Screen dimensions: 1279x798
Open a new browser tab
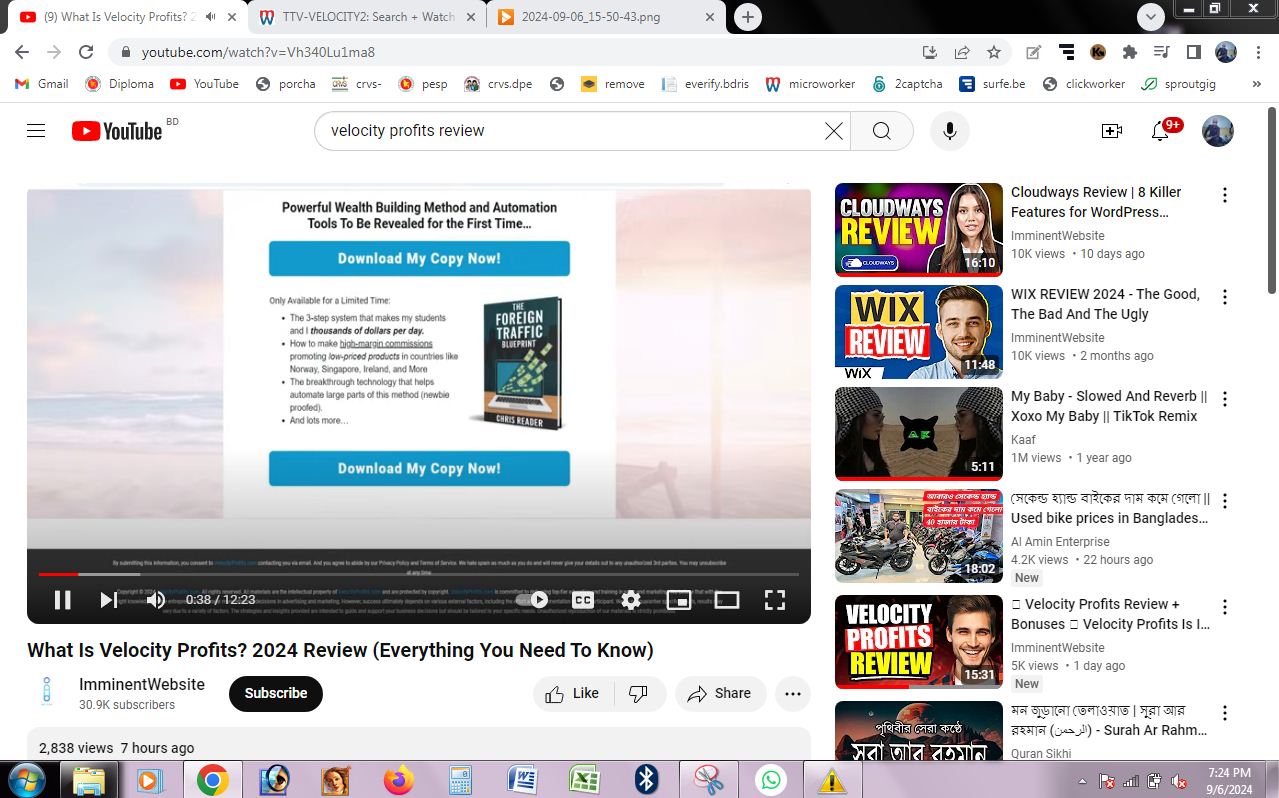[748, 17]
